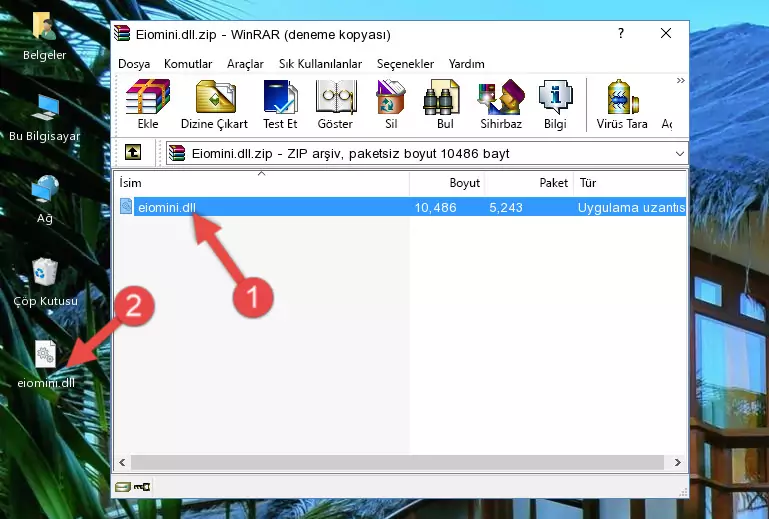Show archive Bilgi information
This screenshot has width=769, height=519.
coord(555,104)
